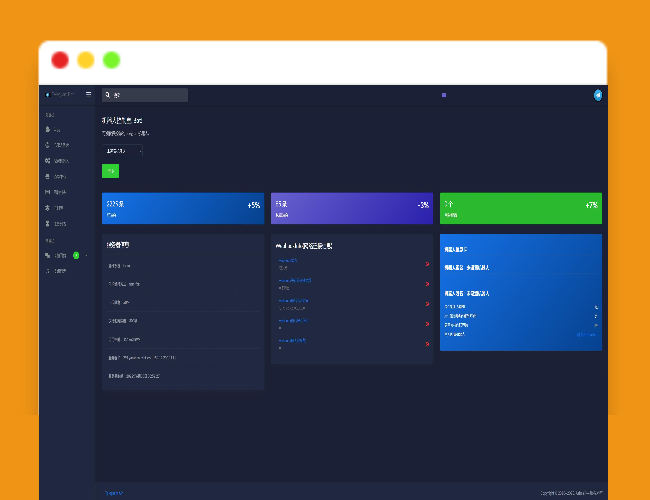Select the second sidebar menu item icon
The height and width of the screenshot is (500, 650).
pos(48,145)
